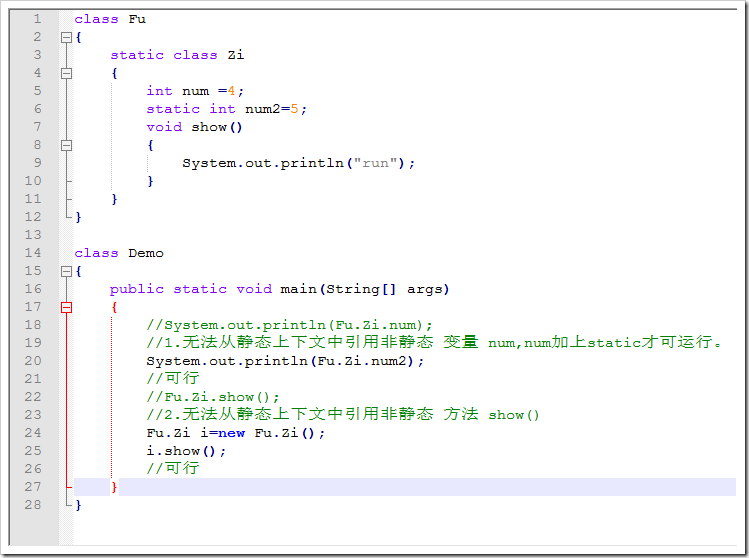Click the System.out.println(Fu.Zi.num2) statement
This screenshot has height=558, width=749.
[285, 361]
